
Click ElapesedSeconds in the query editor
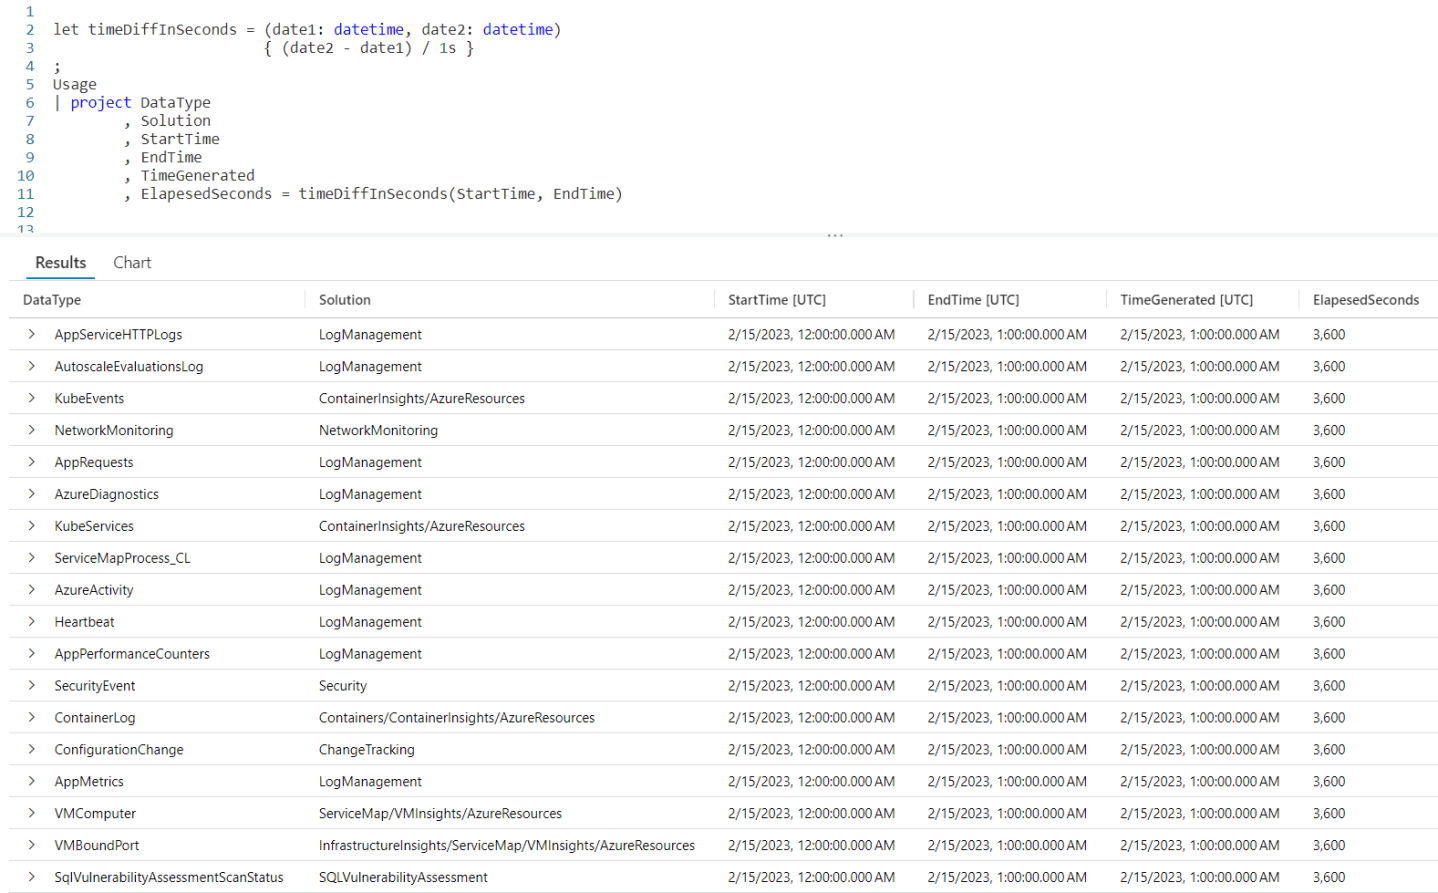point(206,194)
